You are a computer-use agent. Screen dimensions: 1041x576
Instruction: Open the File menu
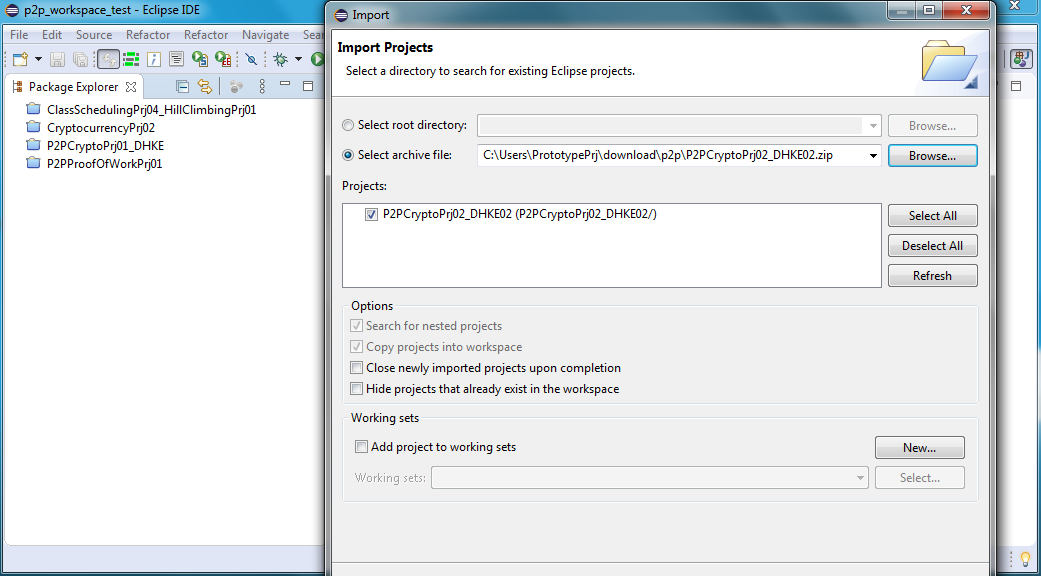(19, 35)
